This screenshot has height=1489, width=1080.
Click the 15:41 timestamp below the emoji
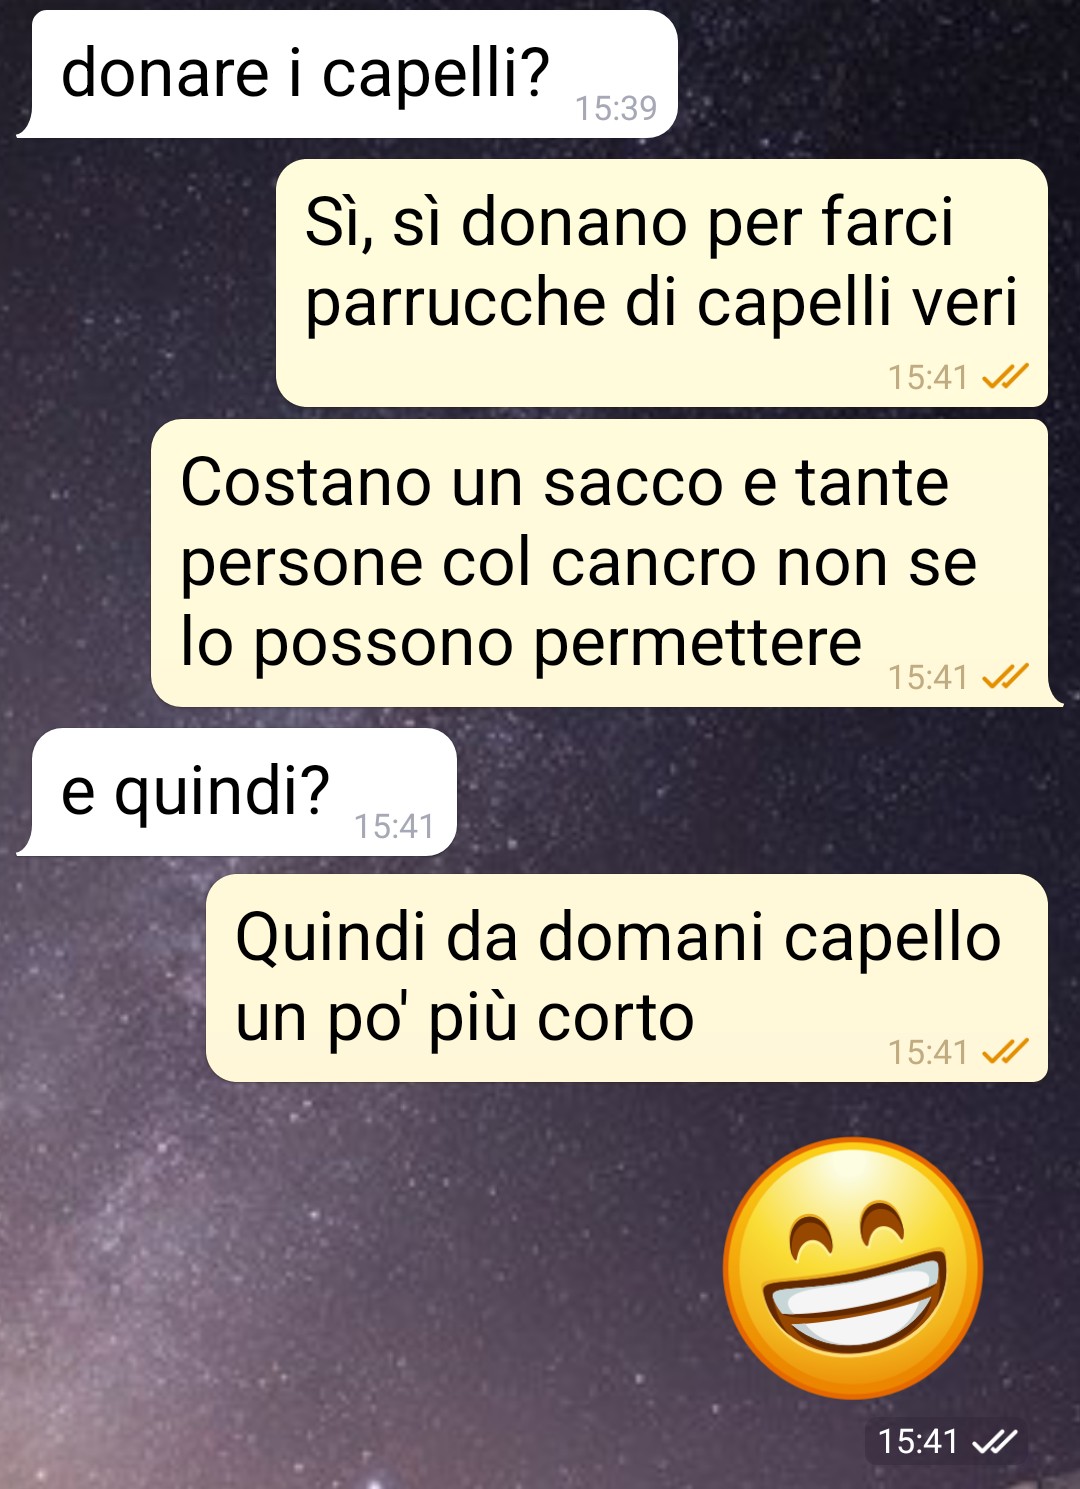[918, 1441]
